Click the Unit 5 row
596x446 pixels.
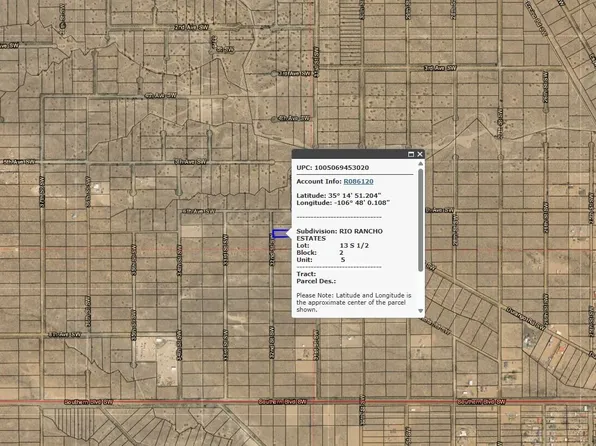pos(321,260)
